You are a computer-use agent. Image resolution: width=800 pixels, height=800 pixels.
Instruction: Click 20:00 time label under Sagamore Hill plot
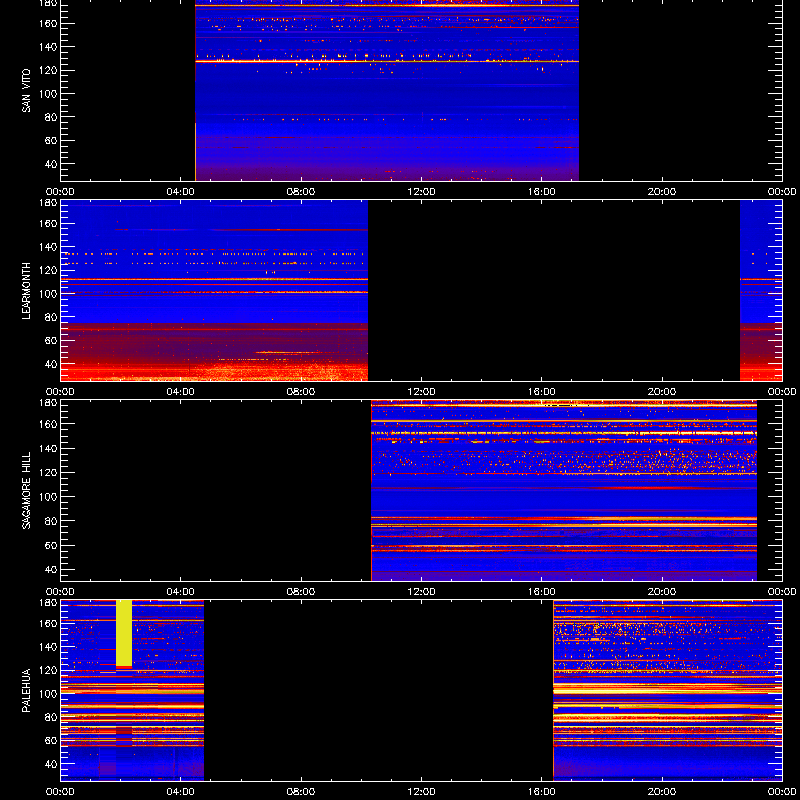pyautogui.click(x=662, y=592)
